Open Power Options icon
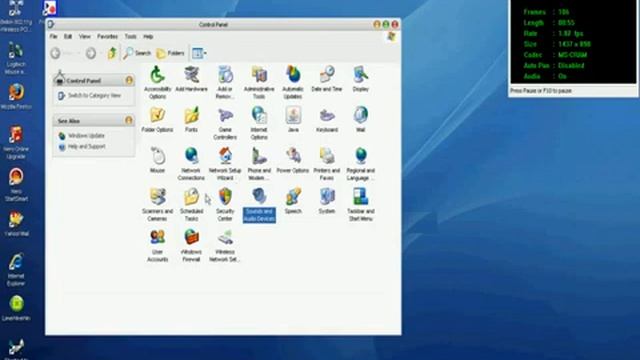This screenshot has height=360, width=640. (293, 160)
